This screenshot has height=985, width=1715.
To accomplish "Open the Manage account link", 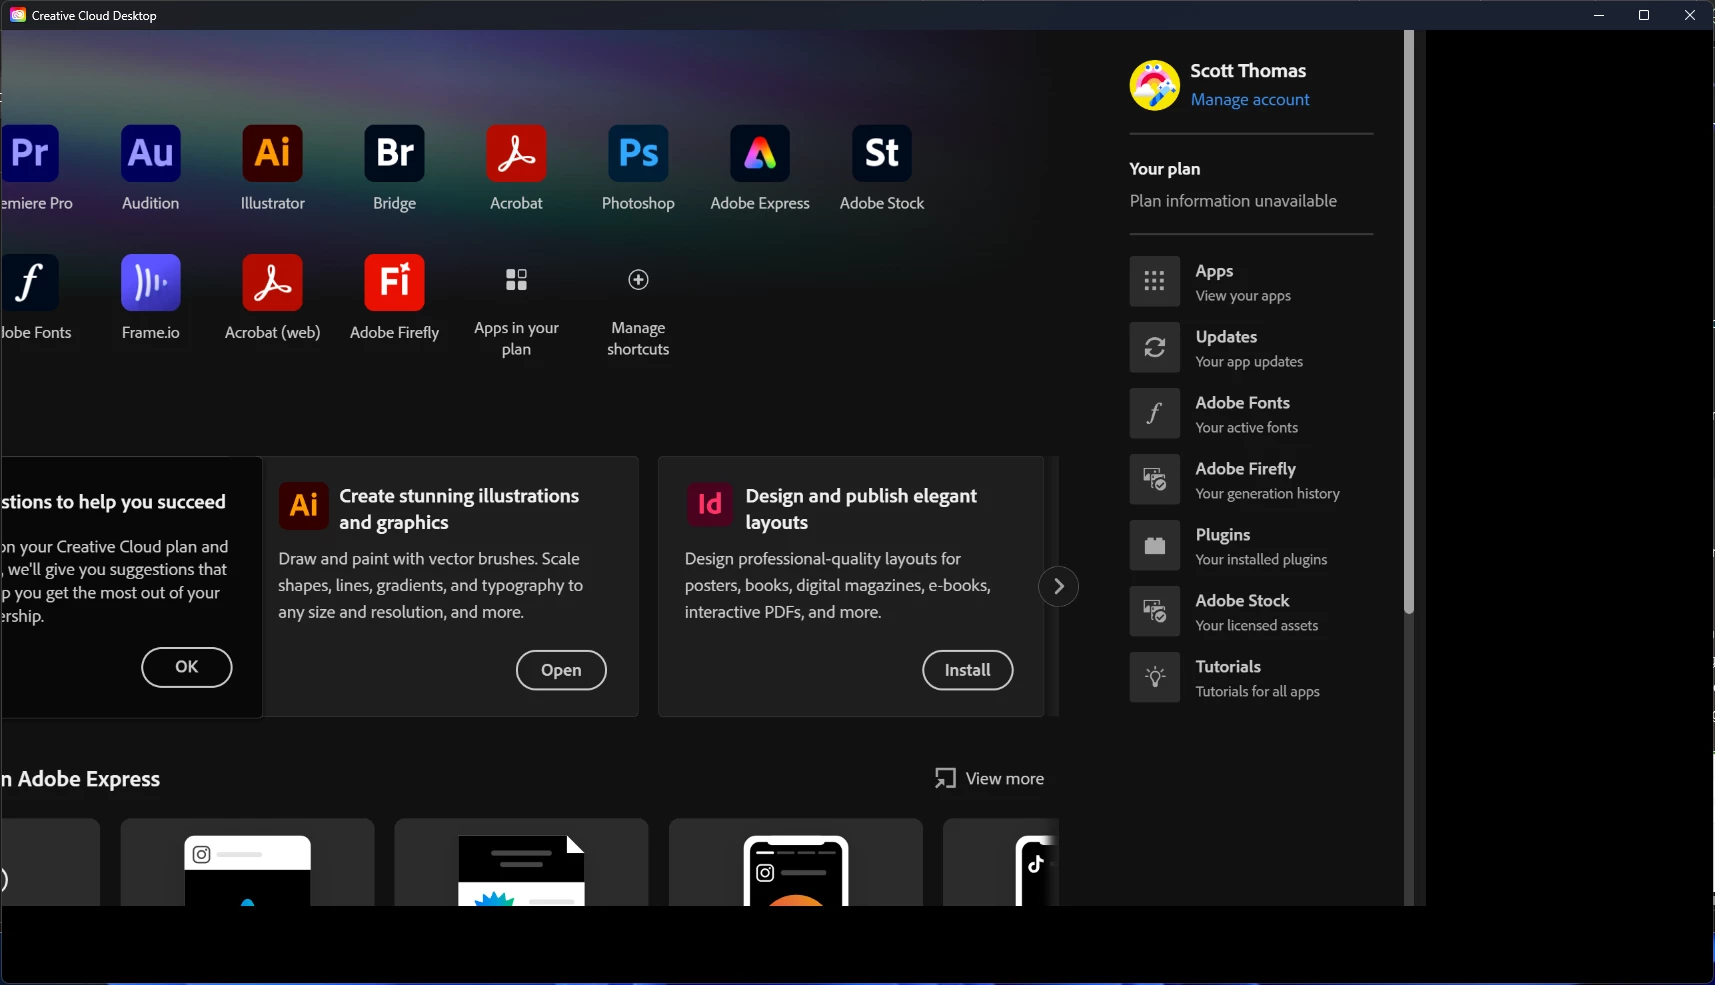I will [1250, 100].
